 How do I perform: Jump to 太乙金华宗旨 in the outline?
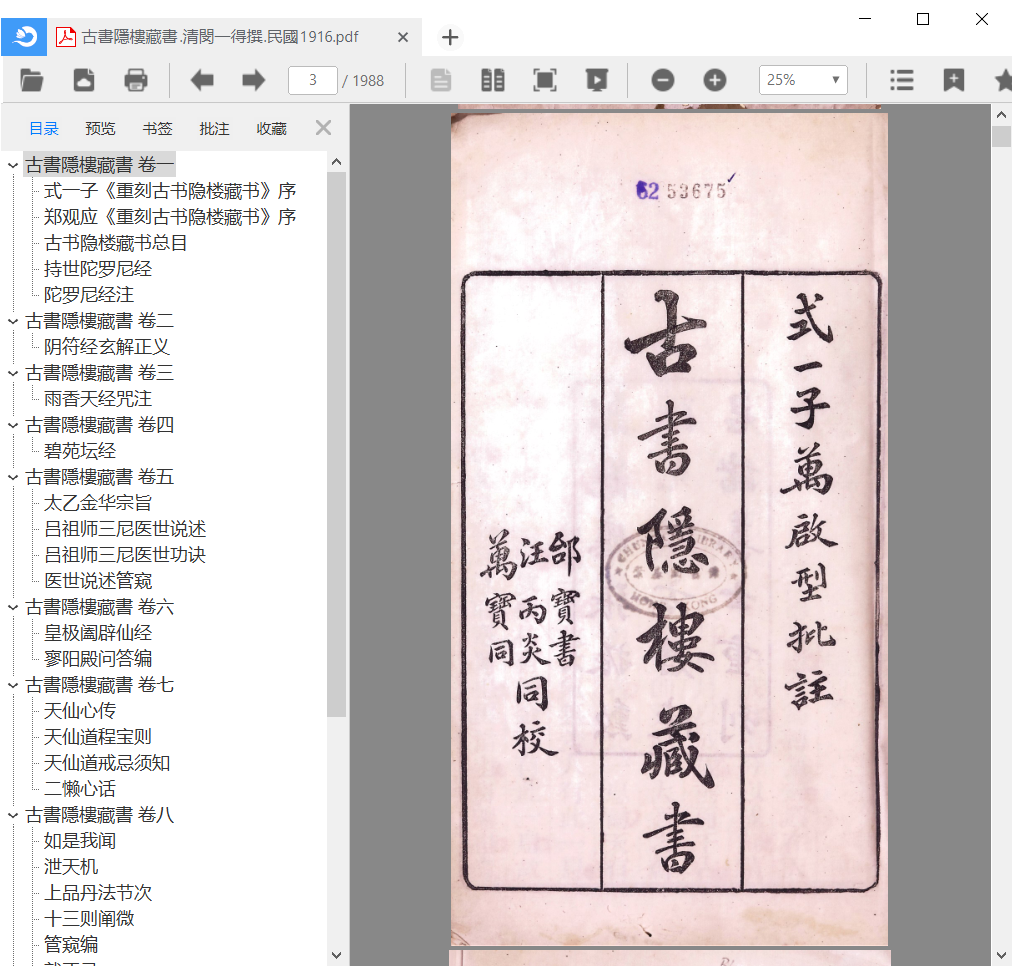(x=98, y=503)
